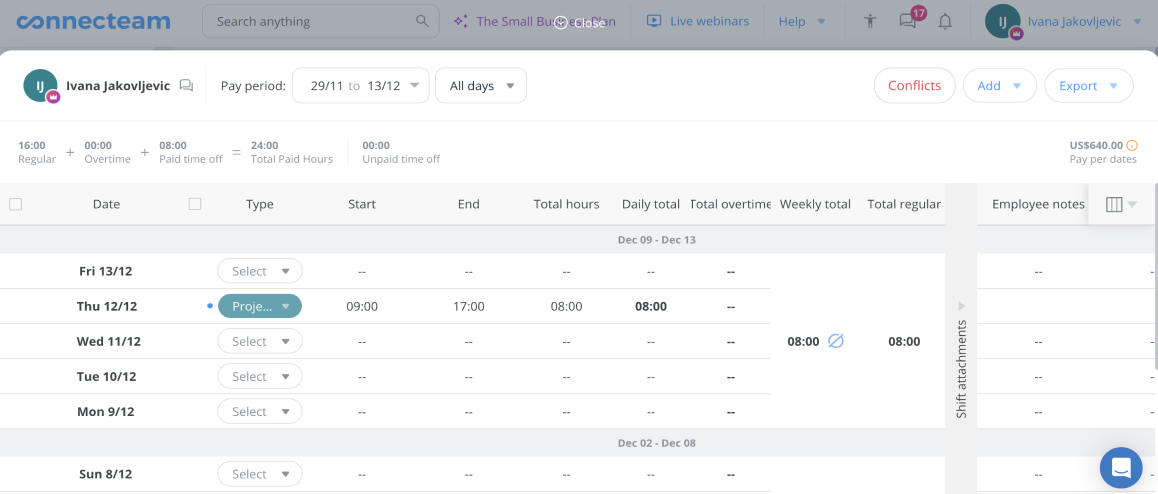The height and width of the screenshot is (494, 1158).
Task: Click chat icon next to Ivana Jakovljevic
Action: click(x=186, y=86)
